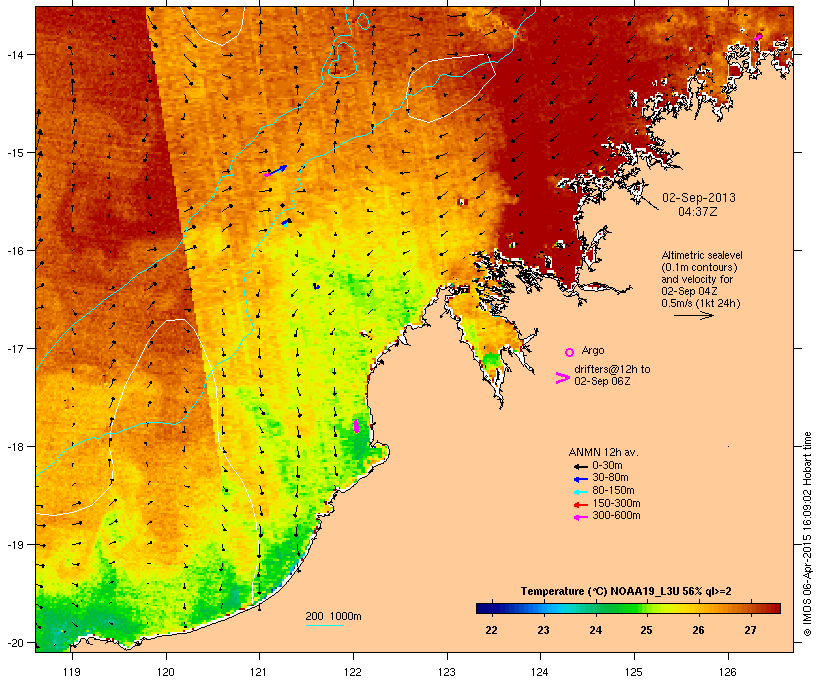The image size is (820, 680).
Task: Click the latitude axis label -16
Action: 15,251
